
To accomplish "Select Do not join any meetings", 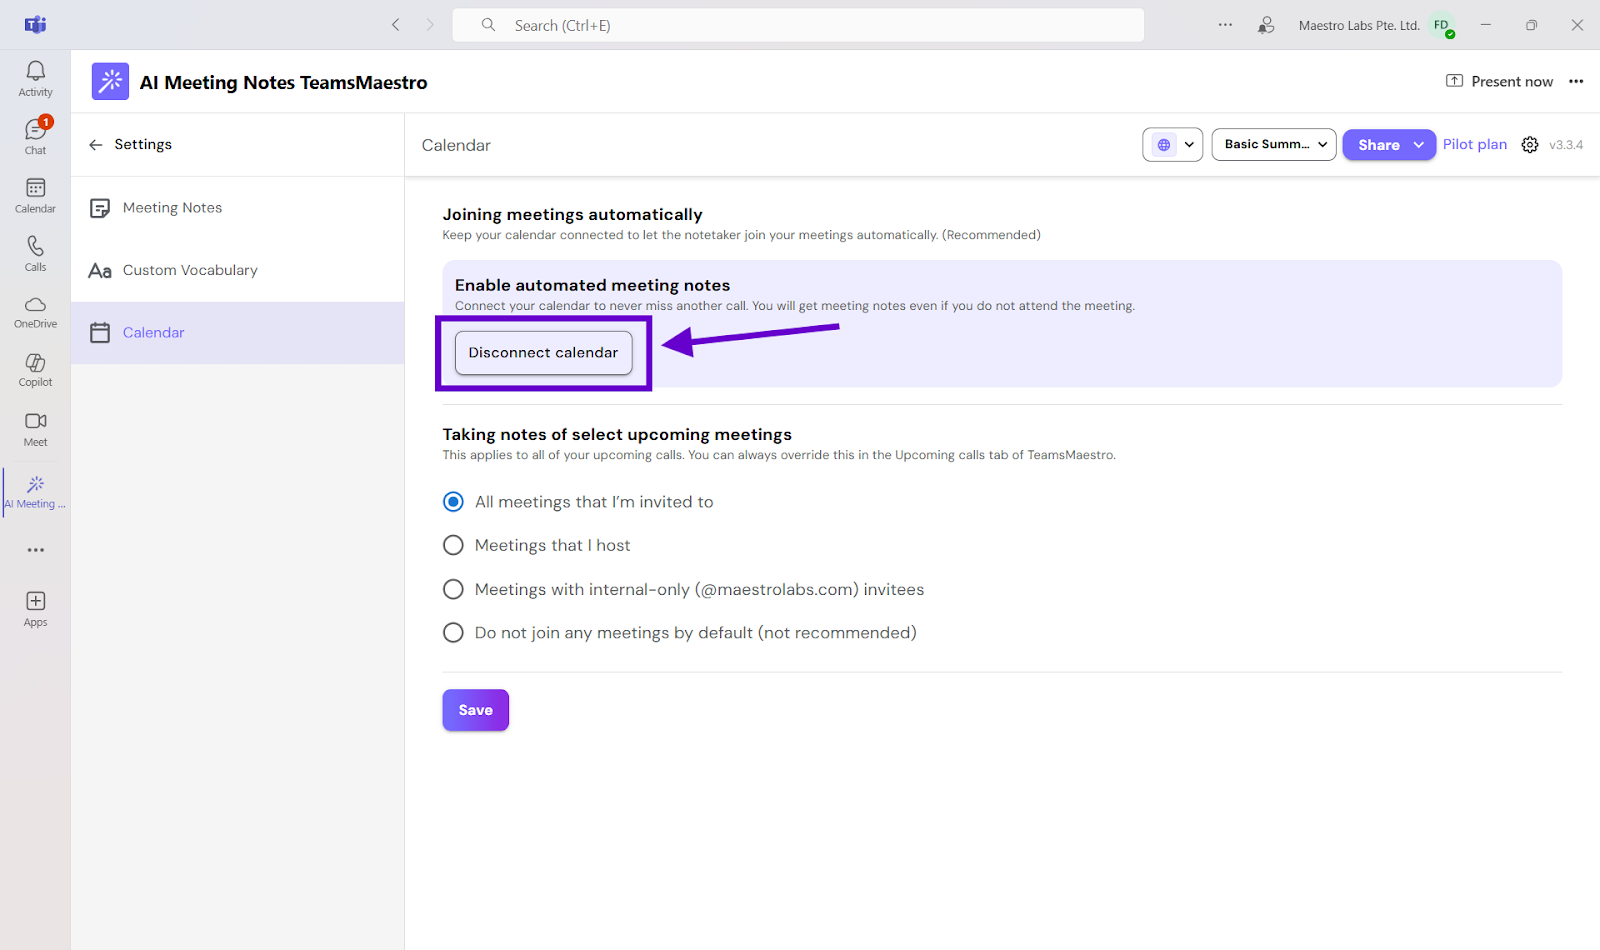I will click(x=453, y=633).
